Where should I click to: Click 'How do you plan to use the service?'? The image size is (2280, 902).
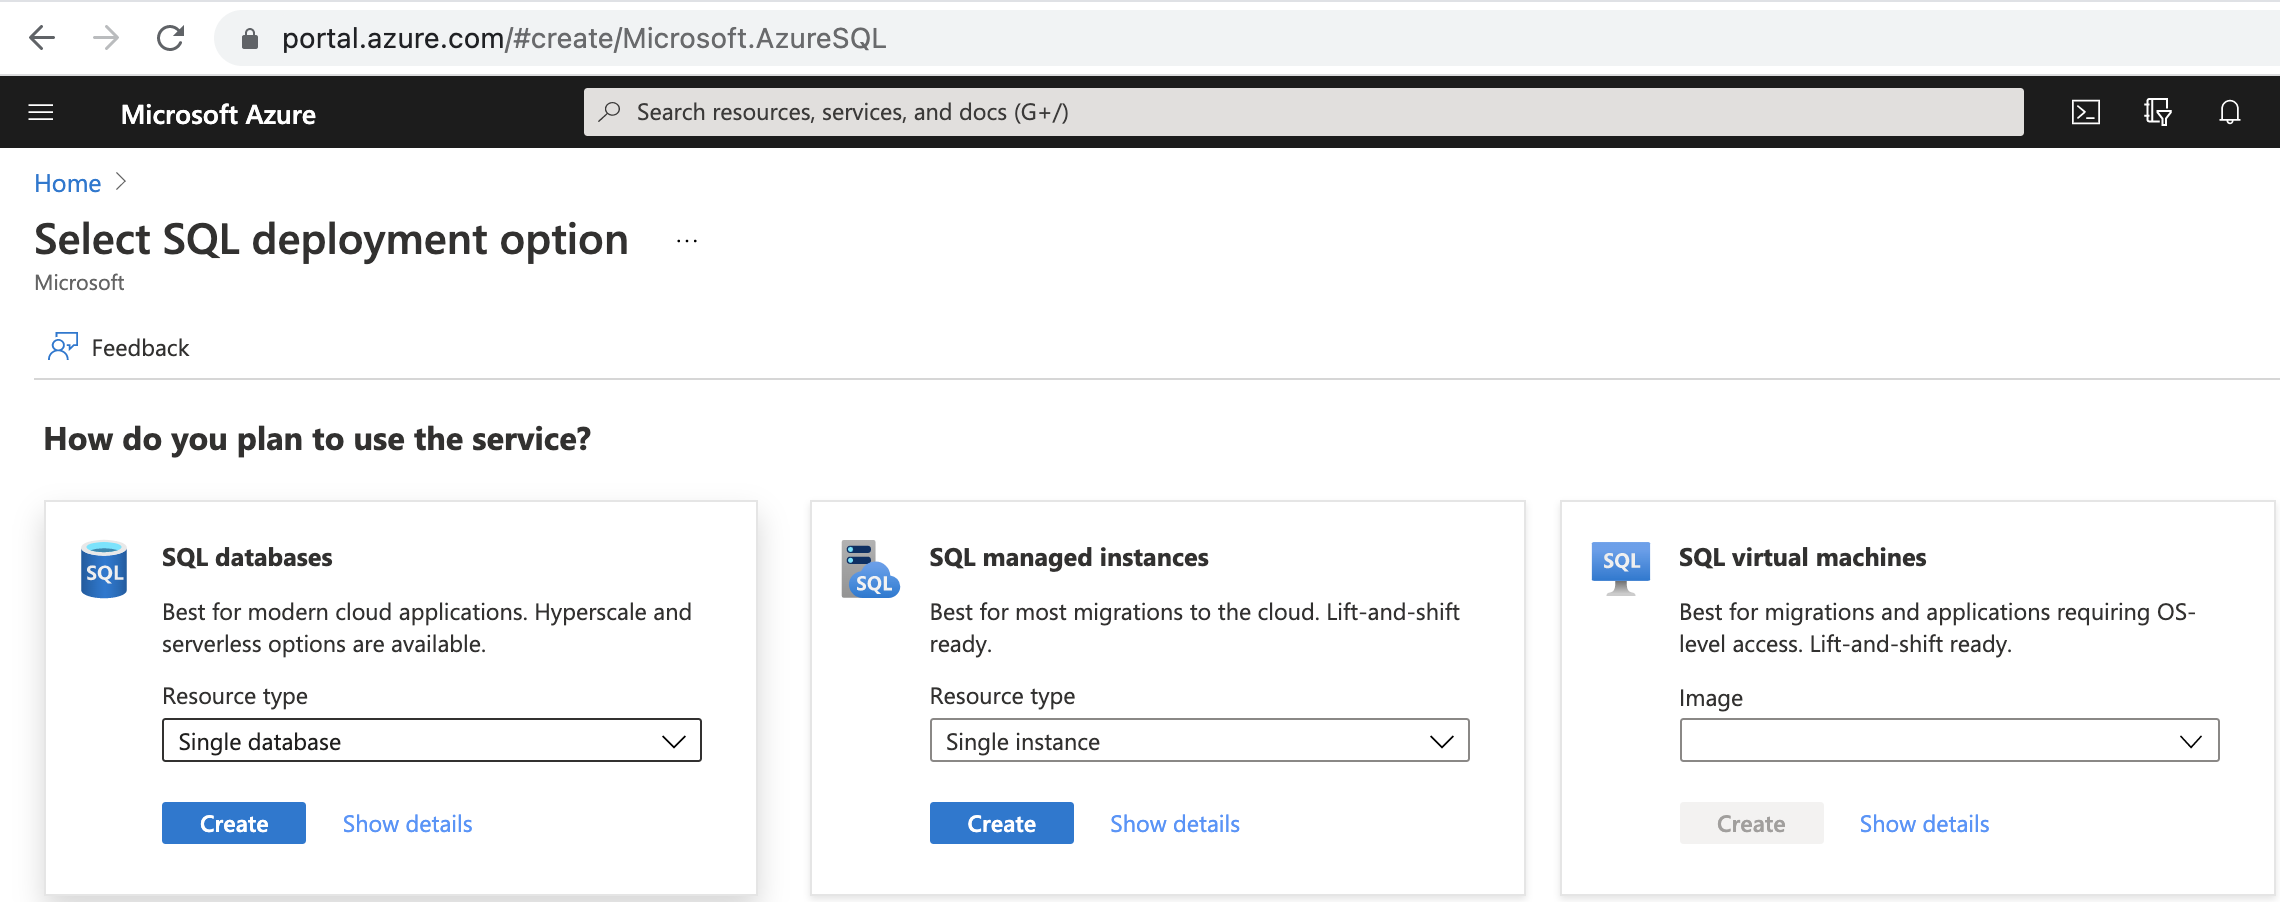pos(317,439)
